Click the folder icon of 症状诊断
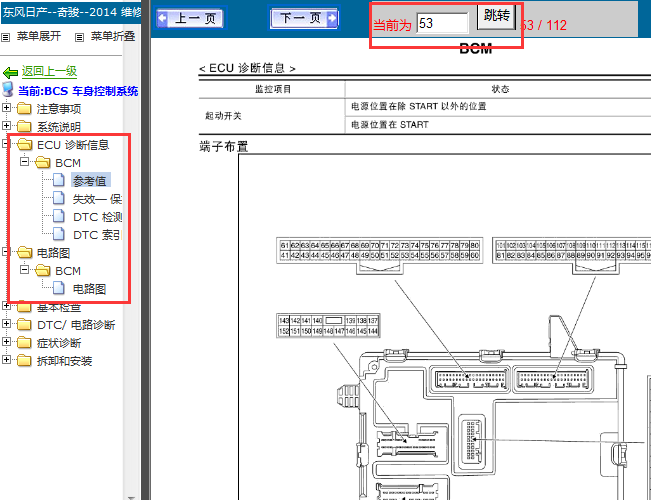This screenshot has width=651, height=500. 24,343
